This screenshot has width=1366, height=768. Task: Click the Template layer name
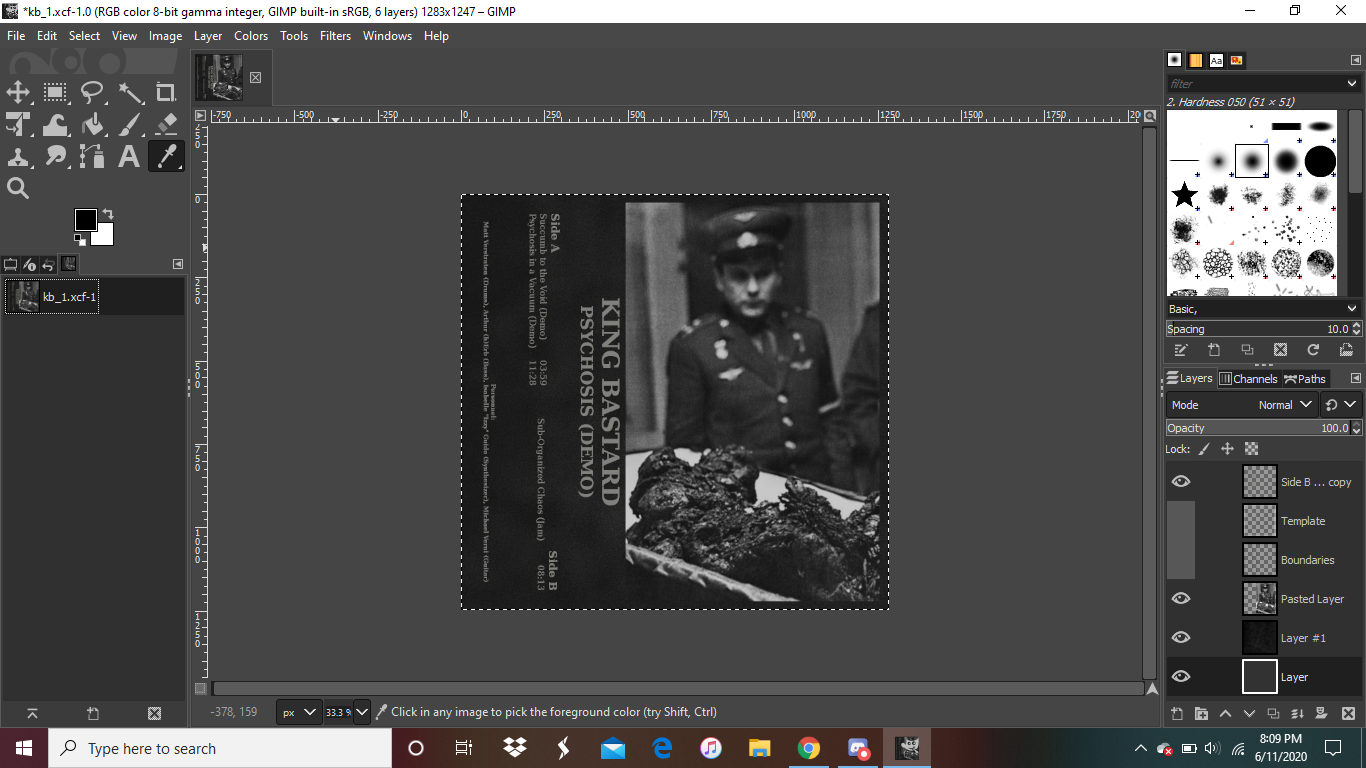tap(1302, 521)
